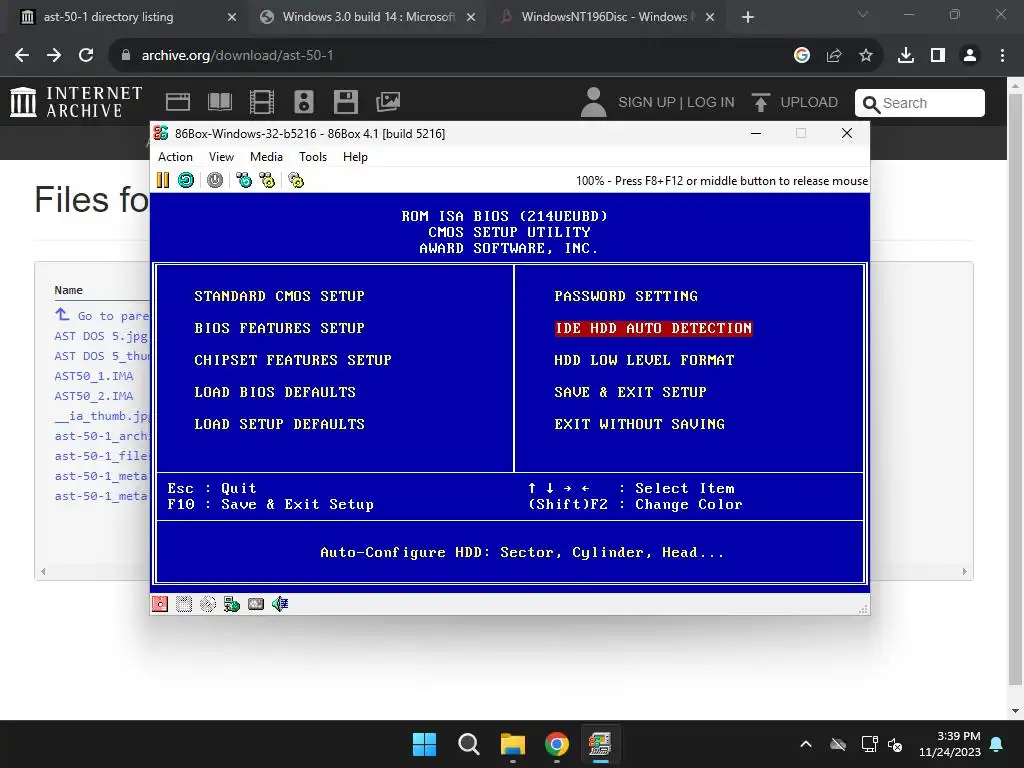Open Internet Archive texts book icon
Screen dimensions: 1024x768
220,102
